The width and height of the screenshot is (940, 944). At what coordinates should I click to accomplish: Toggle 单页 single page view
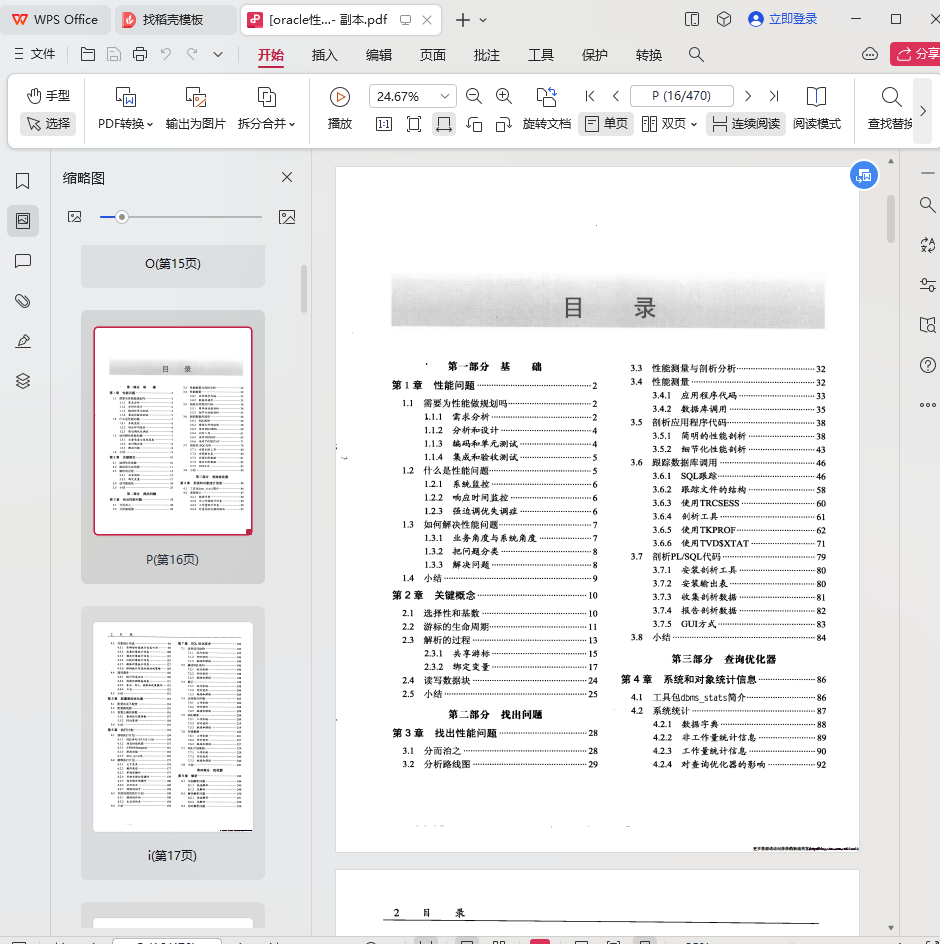[606, 124]
